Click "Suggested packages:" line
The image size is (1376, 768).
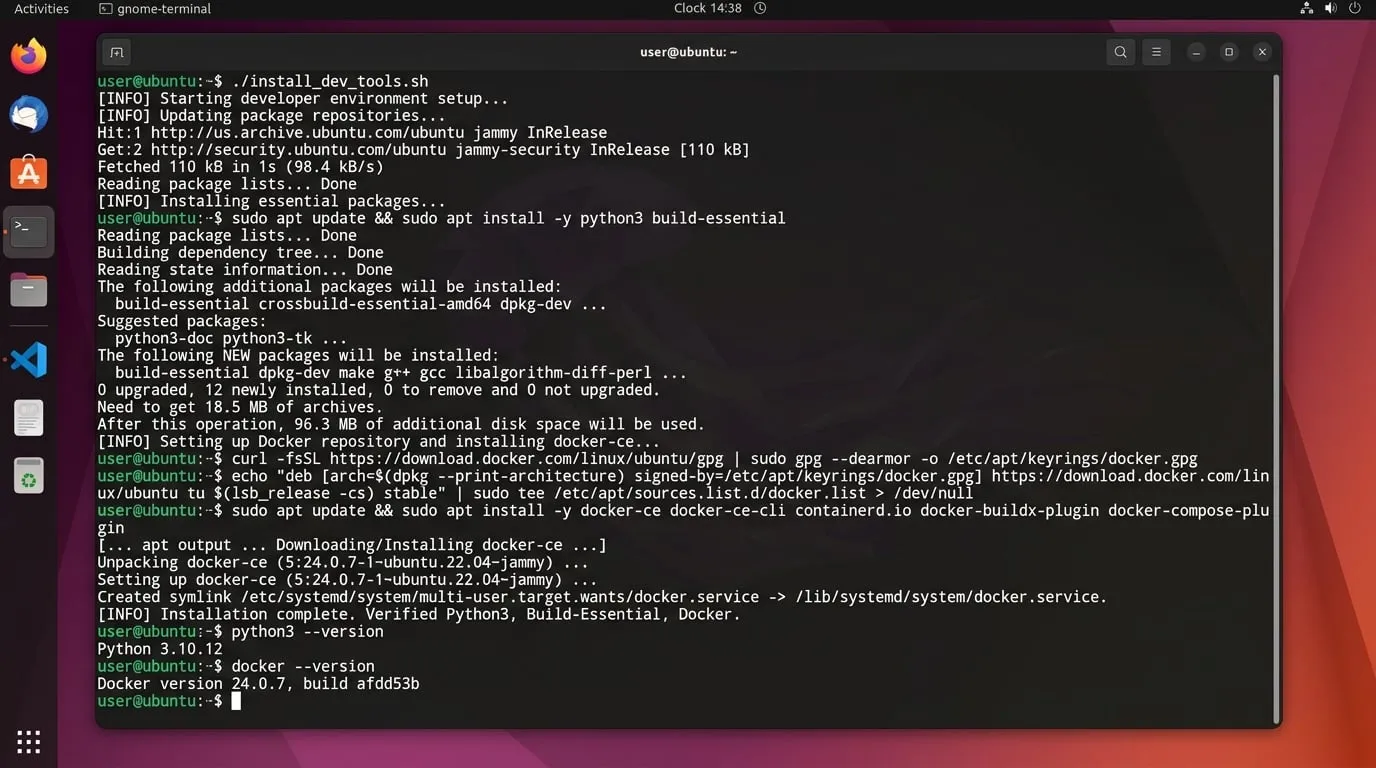182,321
